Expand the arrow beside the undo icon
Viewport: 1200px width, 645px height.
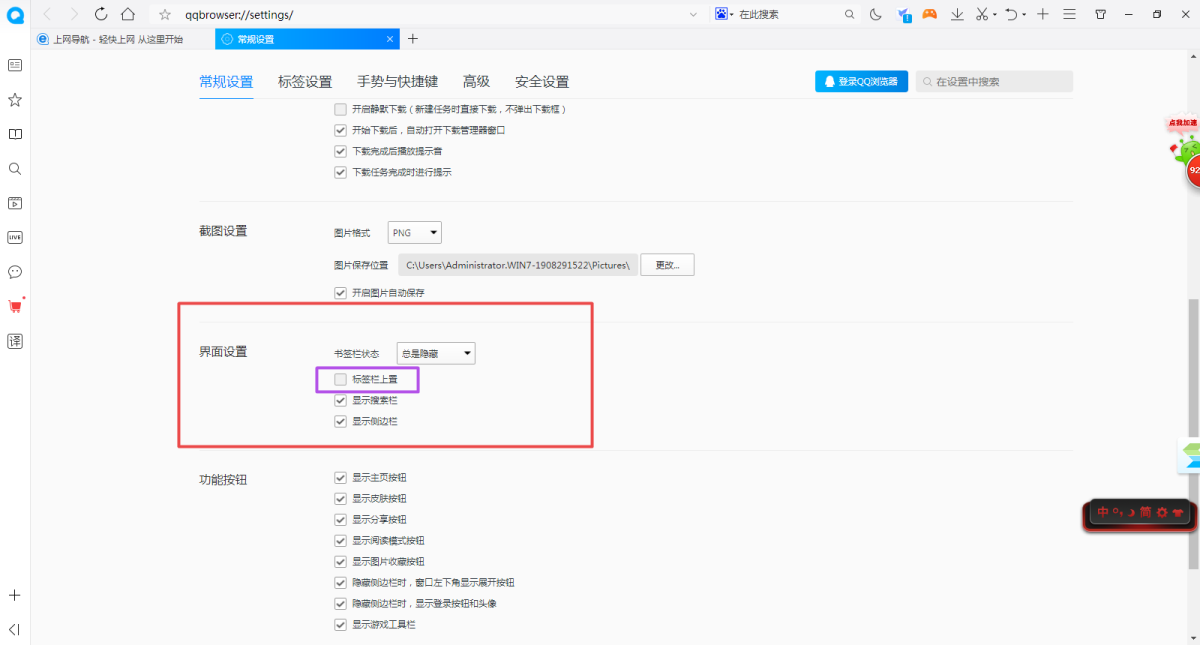click(x=1024, y=15)
